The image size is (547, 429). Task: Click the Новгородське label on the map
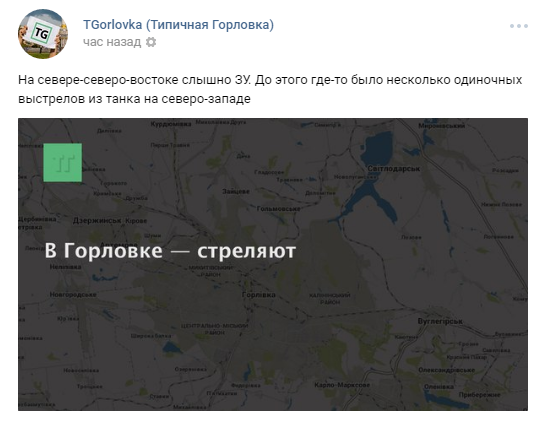pyautogui.click(x=73, y=295)
